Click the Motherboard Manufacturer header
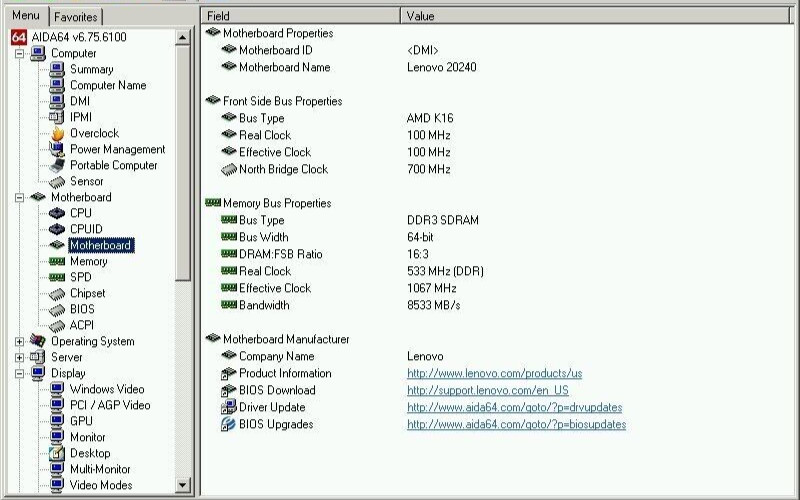Viewport: 800px width, 500px height. pyautogui.click(x=286, y=339)
